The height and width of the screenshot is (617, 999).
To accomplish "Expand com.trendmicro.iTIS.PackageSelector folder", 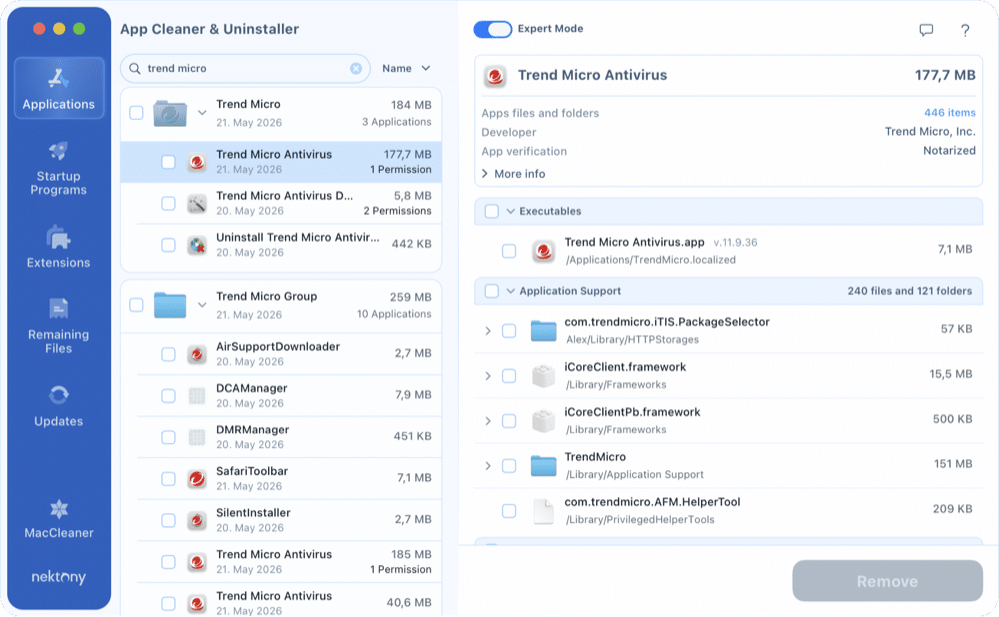I will point(488,331).
